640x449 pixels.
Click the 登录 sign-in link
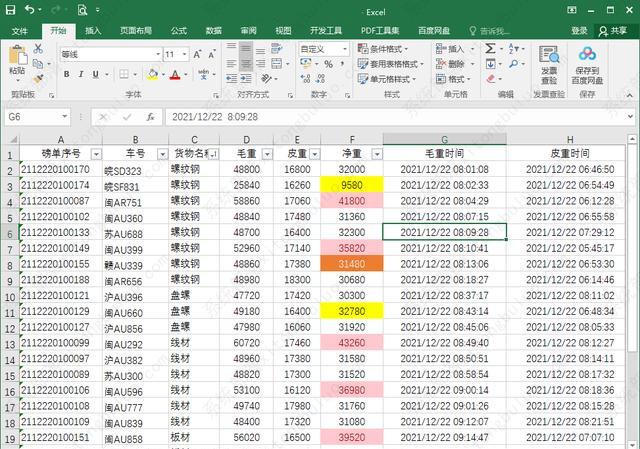click(x=580, y=31)
